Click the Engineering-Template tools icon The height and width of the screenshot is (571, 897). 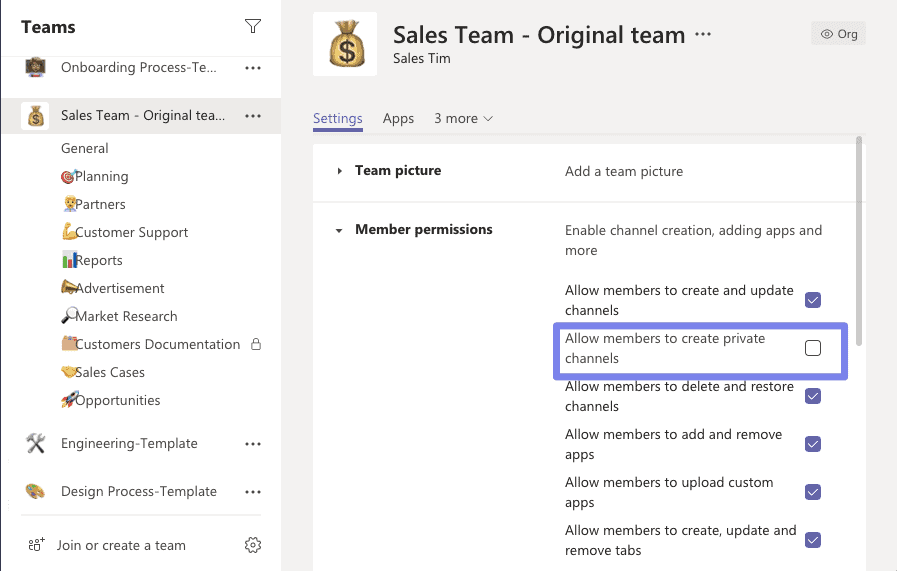[x=35, y=443]
